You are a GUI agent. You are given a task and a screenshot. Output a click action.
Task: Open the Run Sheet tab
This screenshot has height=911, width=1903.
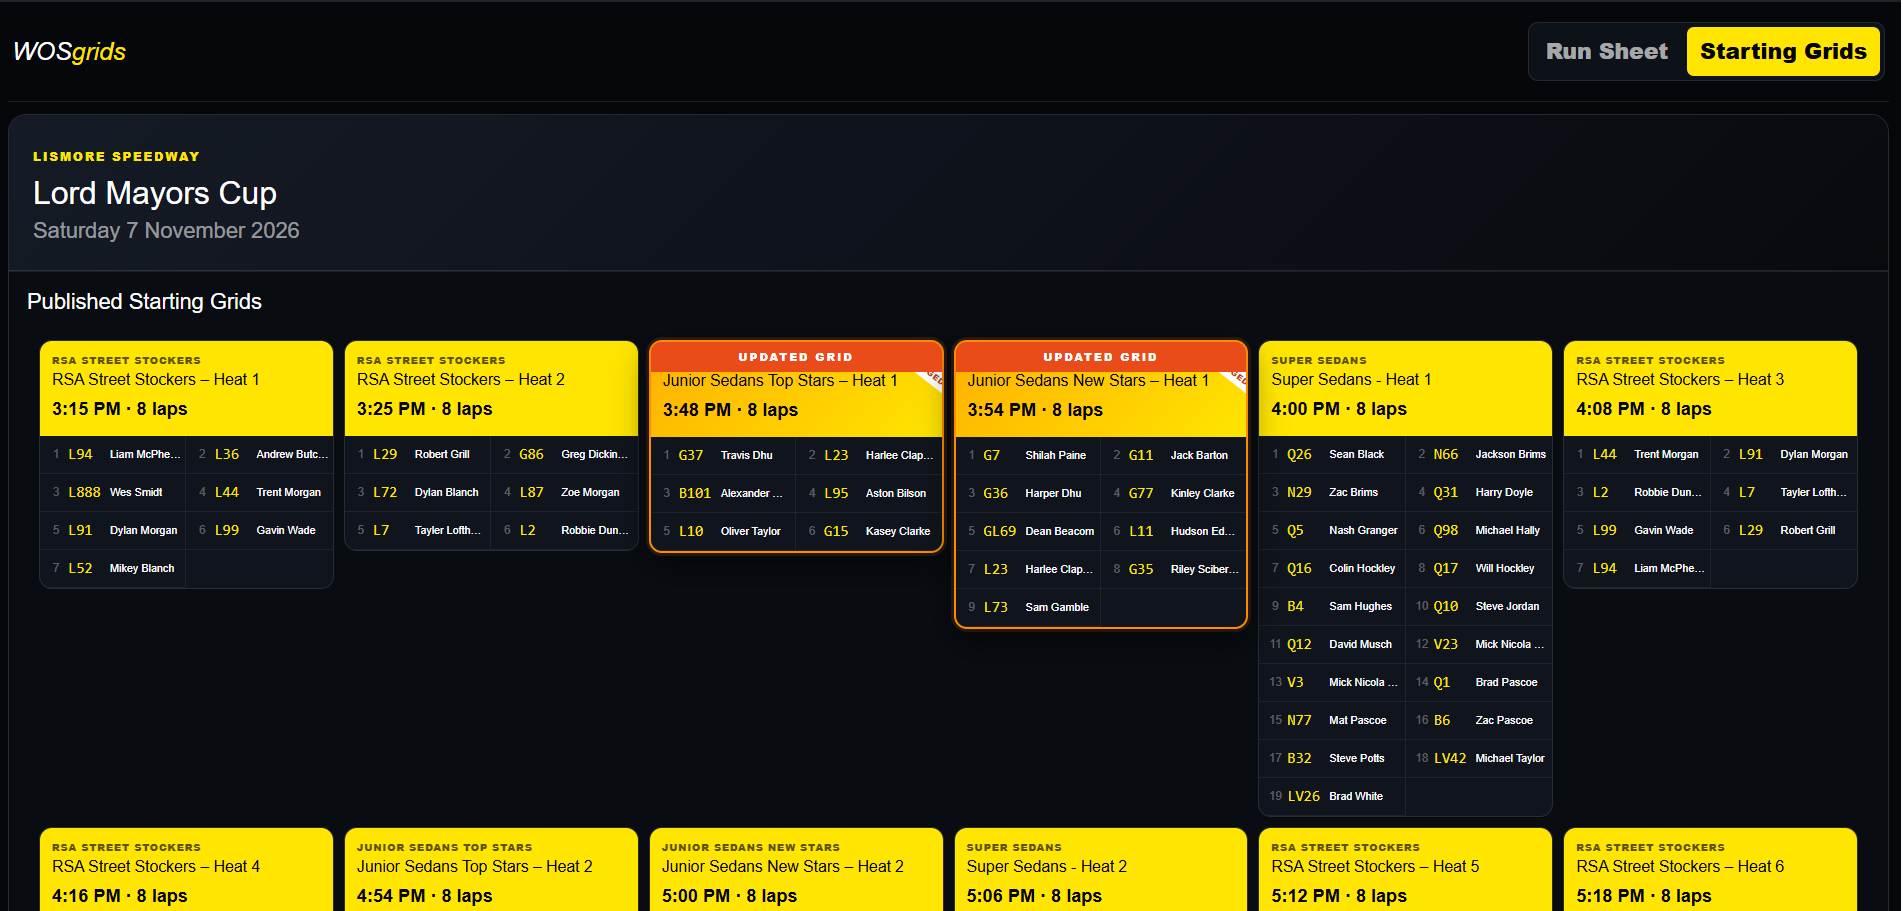tap(1606, 51)
